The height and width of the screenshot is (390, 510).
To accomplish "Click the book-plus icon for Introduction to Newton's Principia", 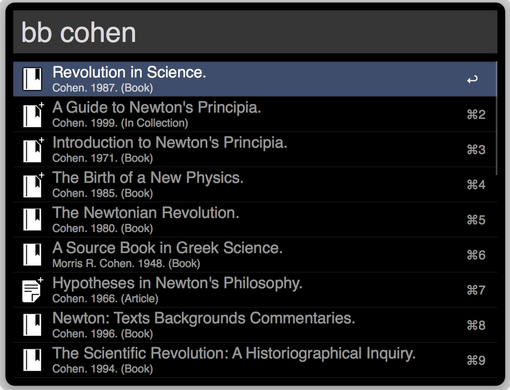I will click(x=33, y=149).
